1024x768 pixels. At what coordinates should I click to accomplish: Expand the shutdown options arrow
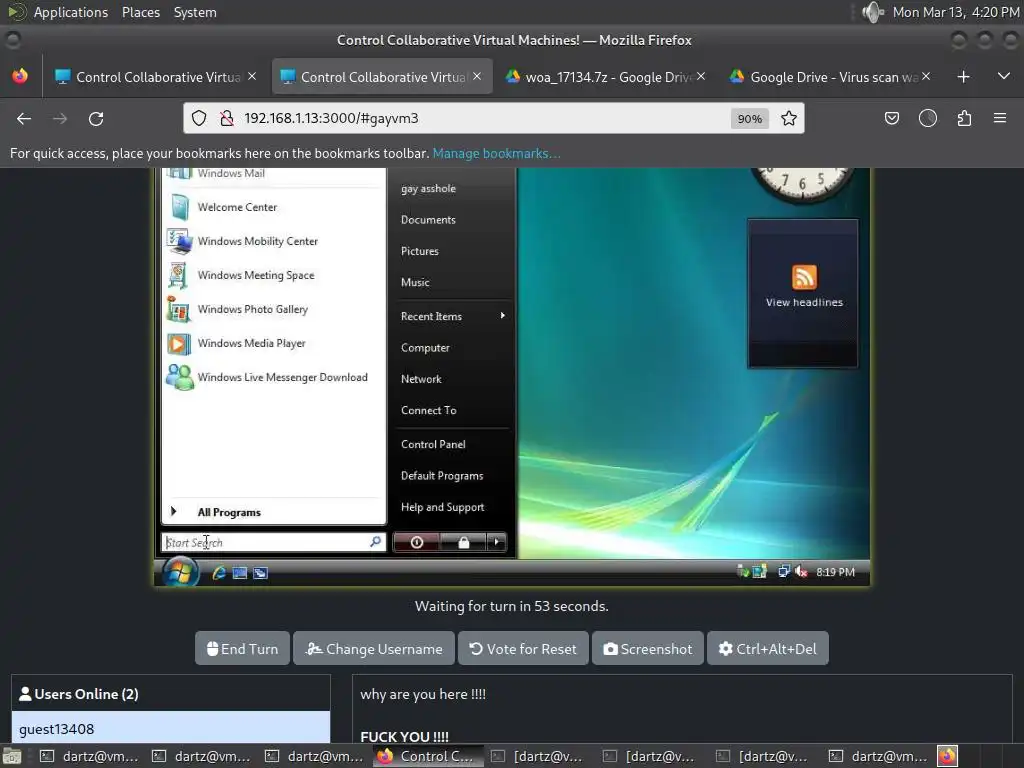tap(496, 542)
